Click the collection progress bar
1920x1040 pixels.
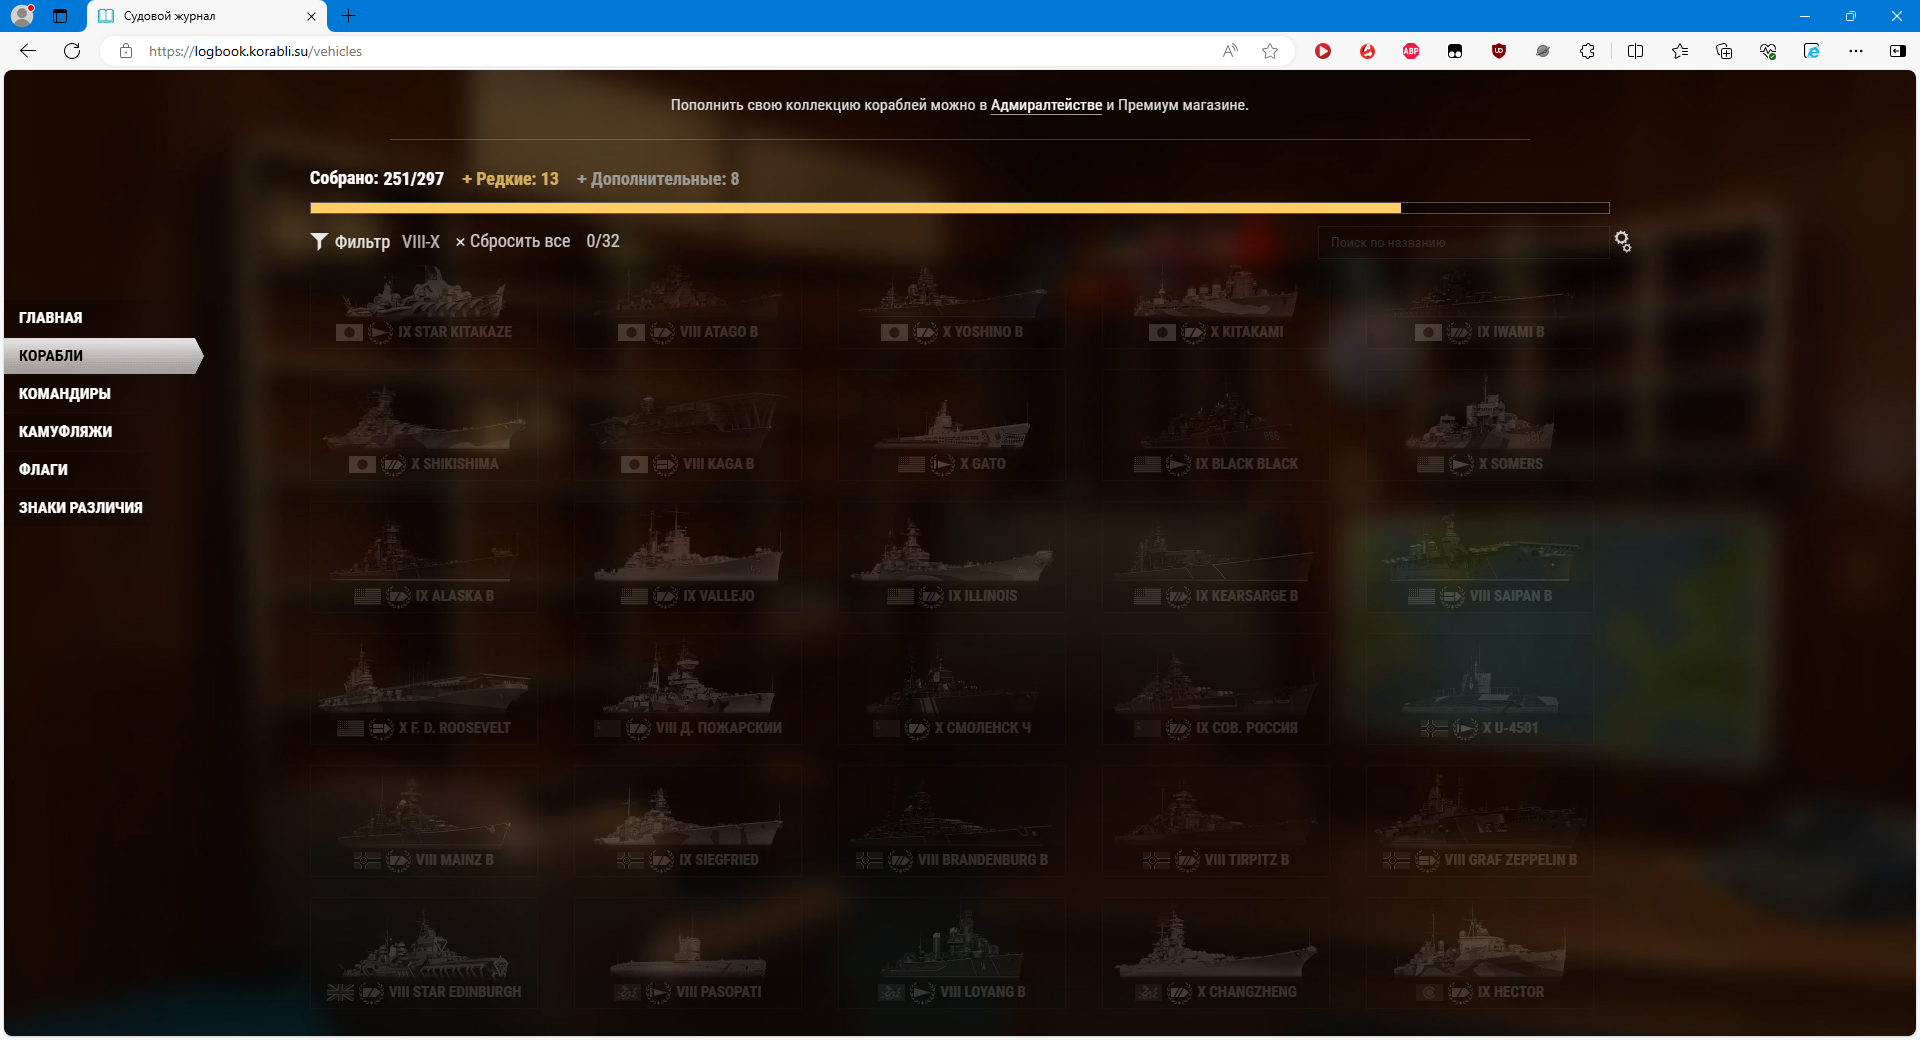pyautogui.click(x=959, y=208)
